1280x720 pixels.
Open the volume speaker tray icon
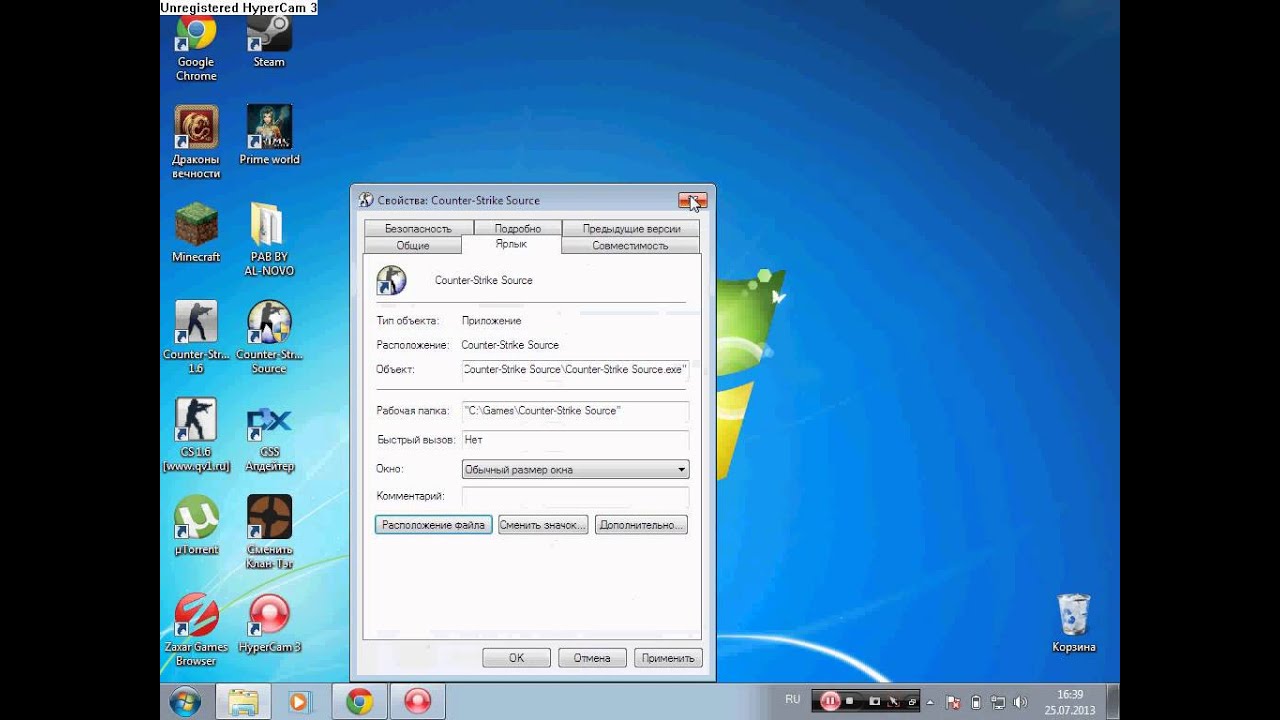tap(1020, 702)
